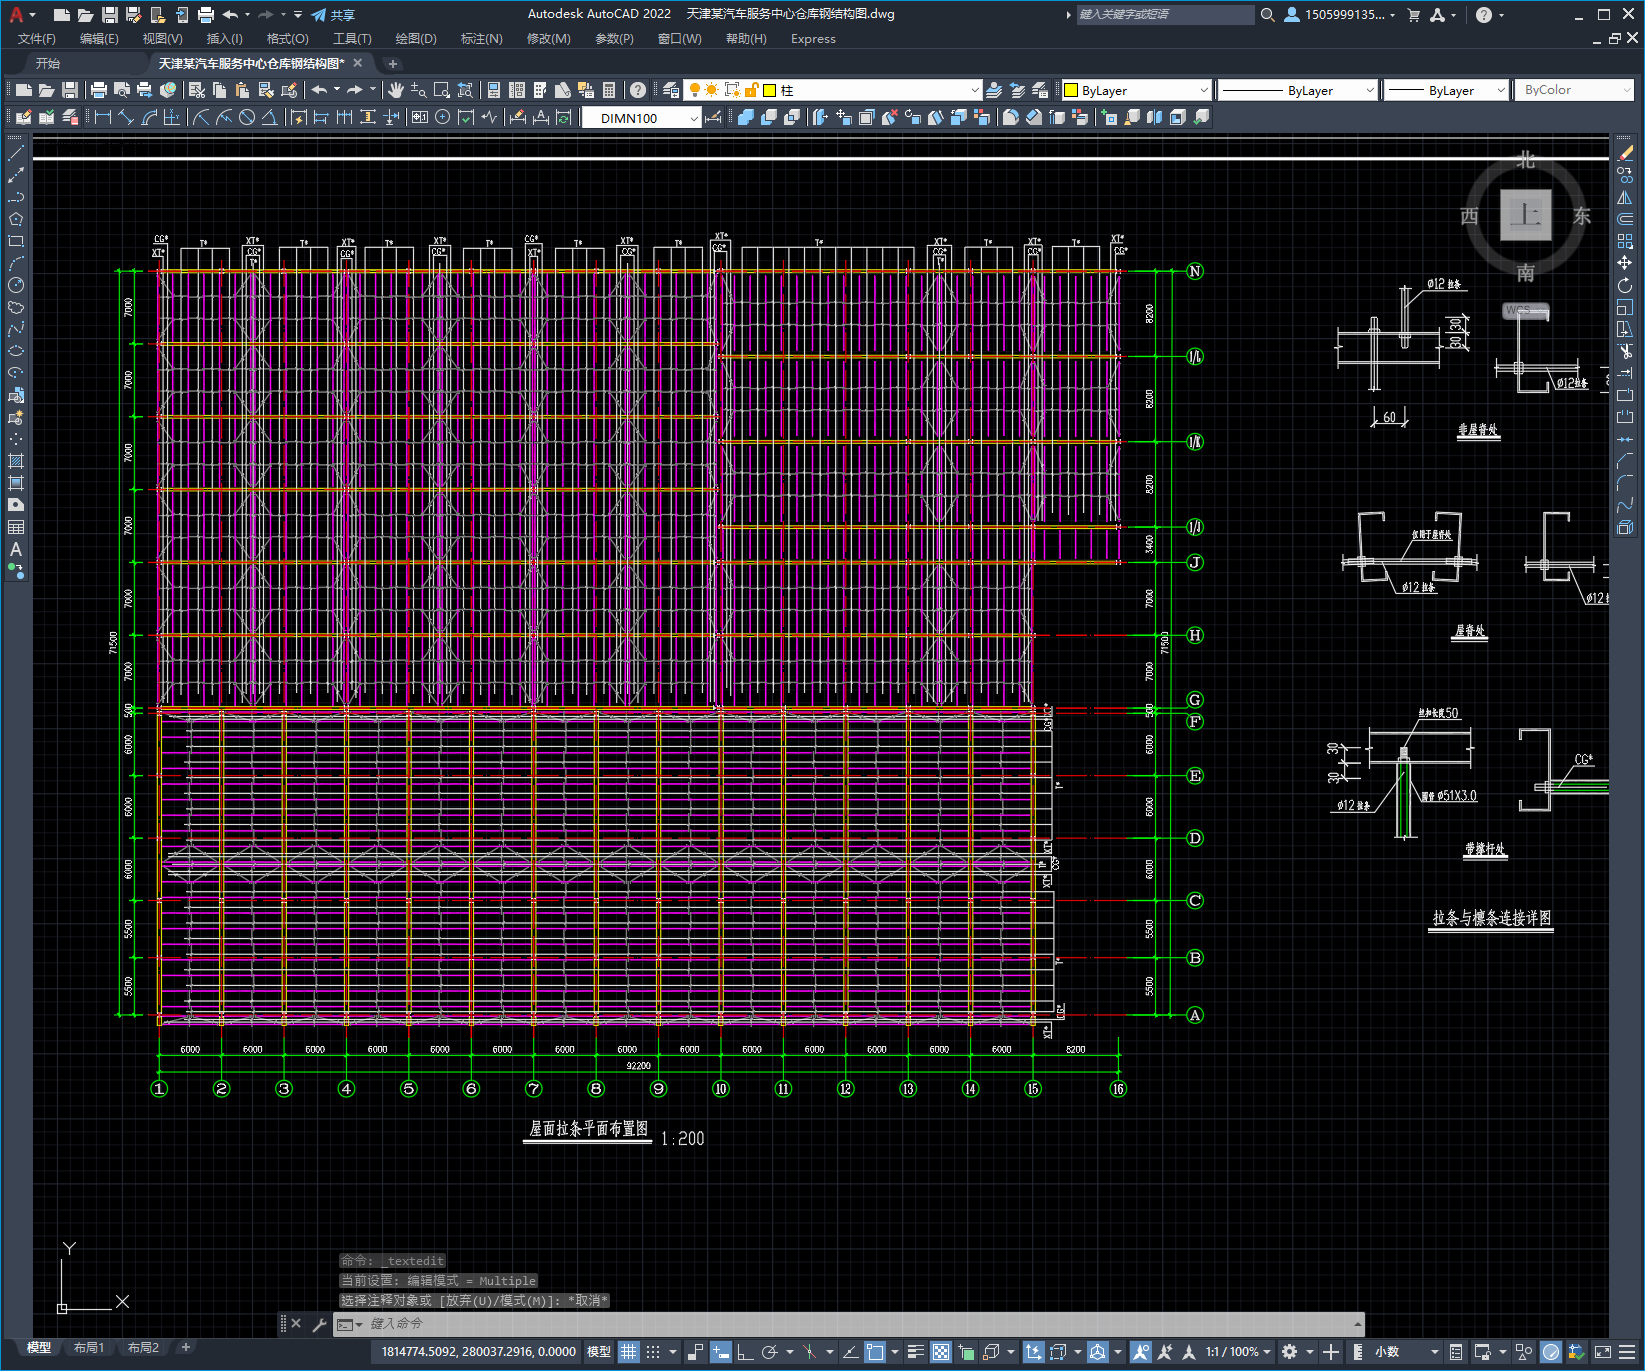The width and height of the screenshot is (1645, 1371).
Task: Select the Angular dimension tool
Action: point(270,117)
